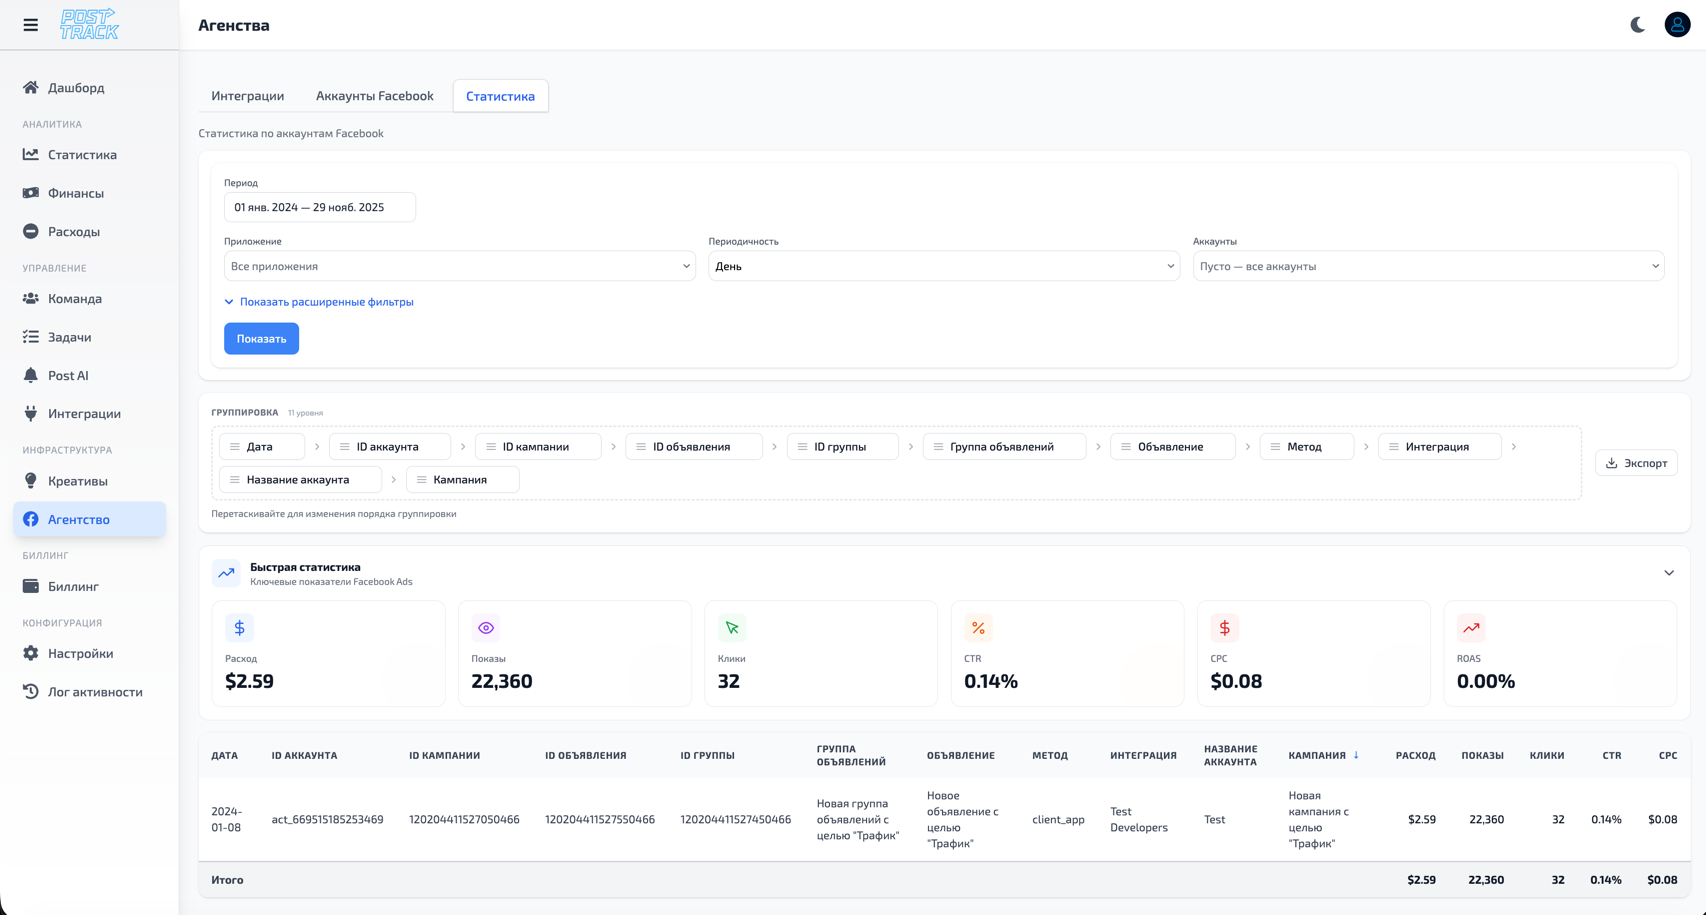Click the Post Track logo
1706x915 pixels.
89,25
